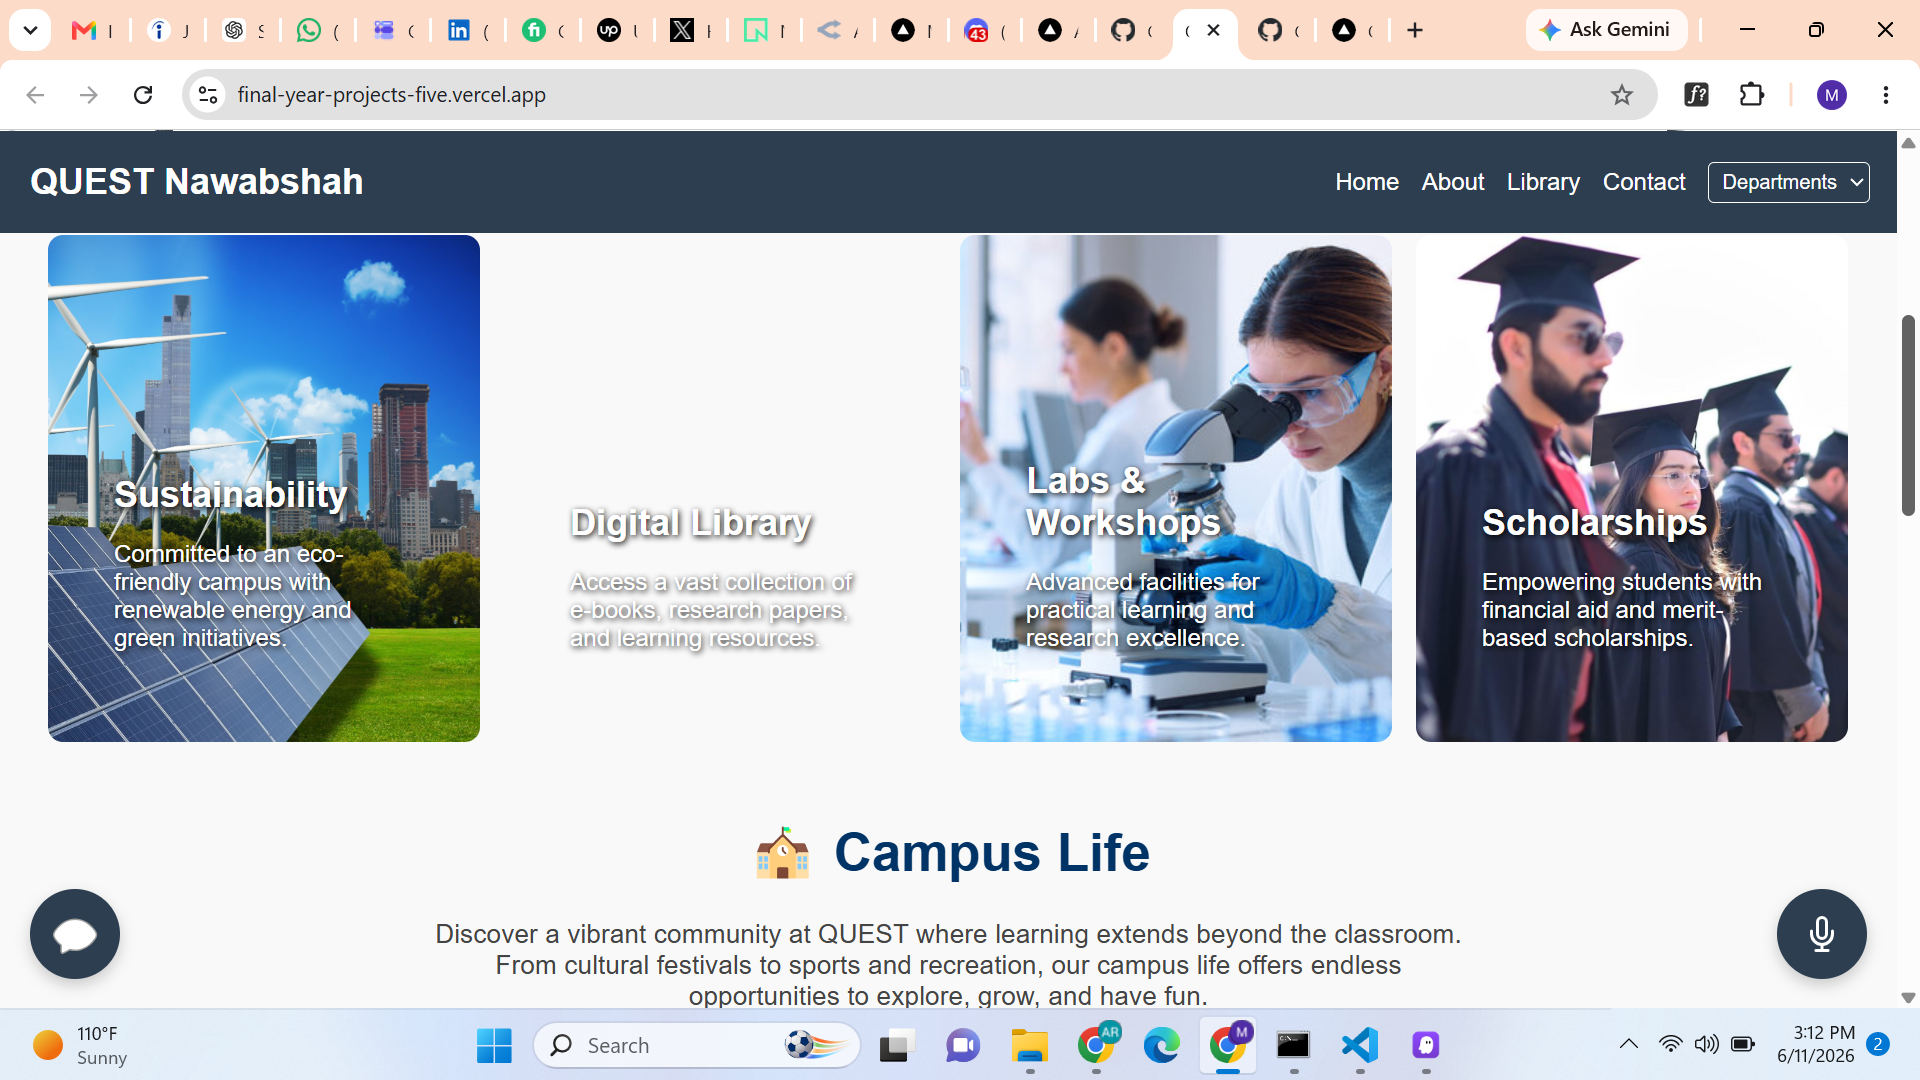
Task: Open the chat bubble widget
Action: (75, 934)
